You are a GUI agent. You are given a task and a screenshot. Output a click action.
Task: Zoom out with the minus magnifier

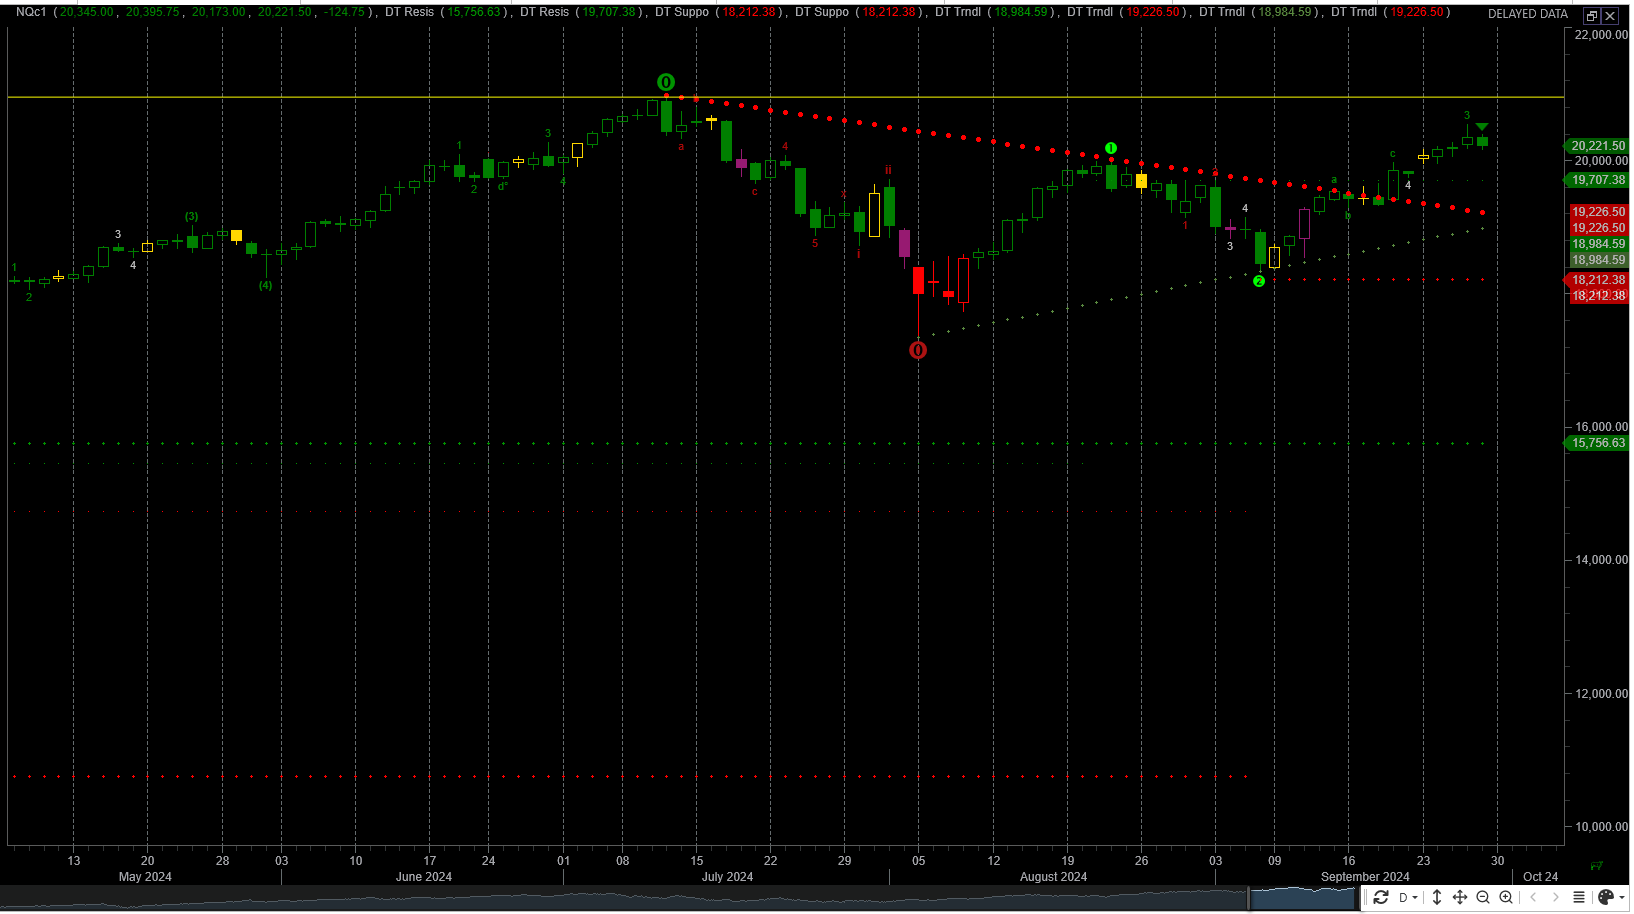tap(1483, 897)
